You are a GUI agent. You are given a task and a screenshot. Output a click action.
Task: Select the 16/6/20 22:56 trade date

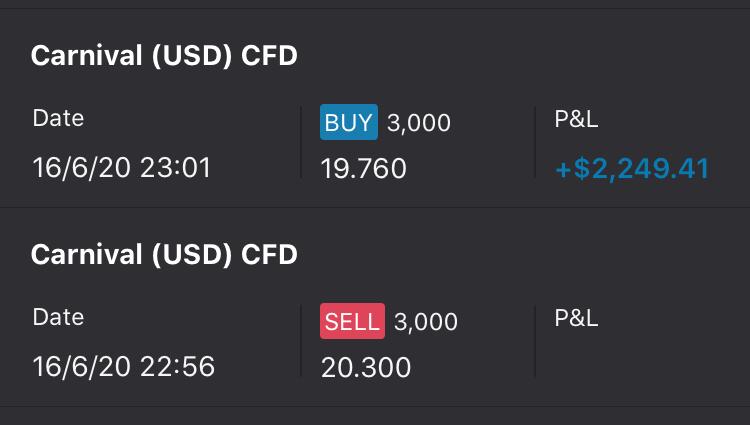pyautogui.click(x=124, y=366)
